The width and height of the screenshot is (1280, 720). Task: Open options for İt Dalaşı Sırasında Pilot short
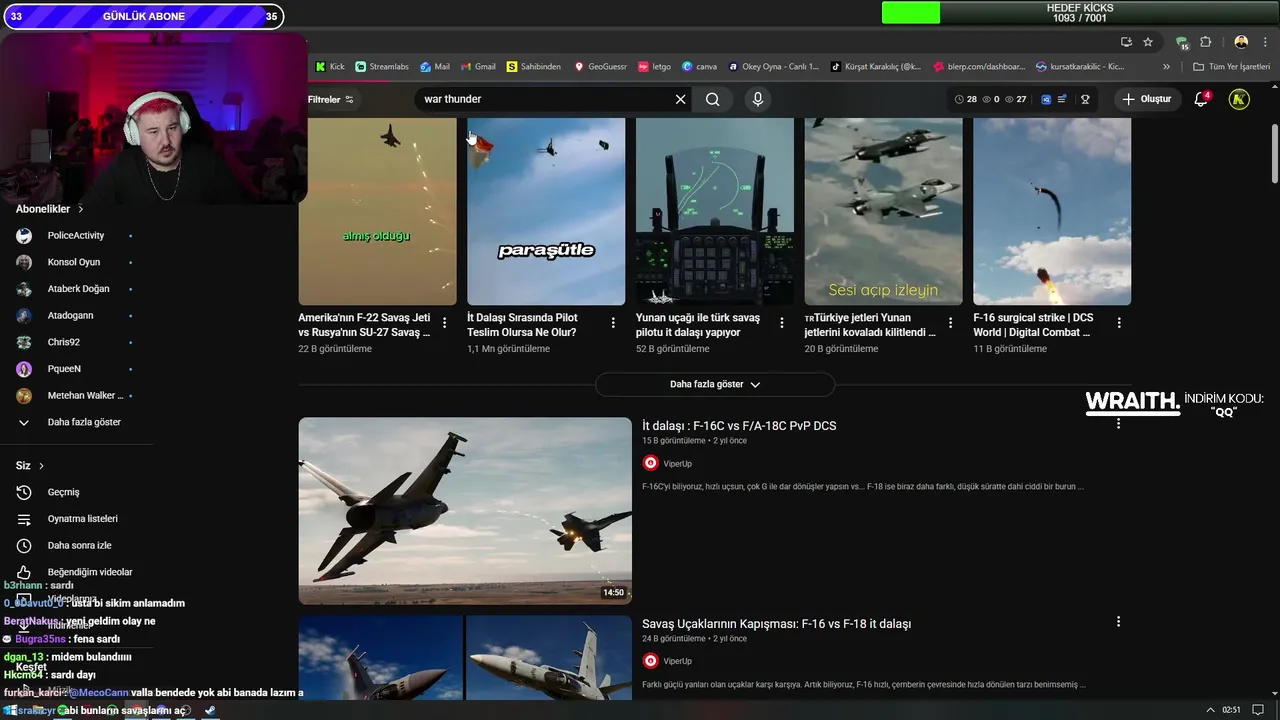(613, 323)
